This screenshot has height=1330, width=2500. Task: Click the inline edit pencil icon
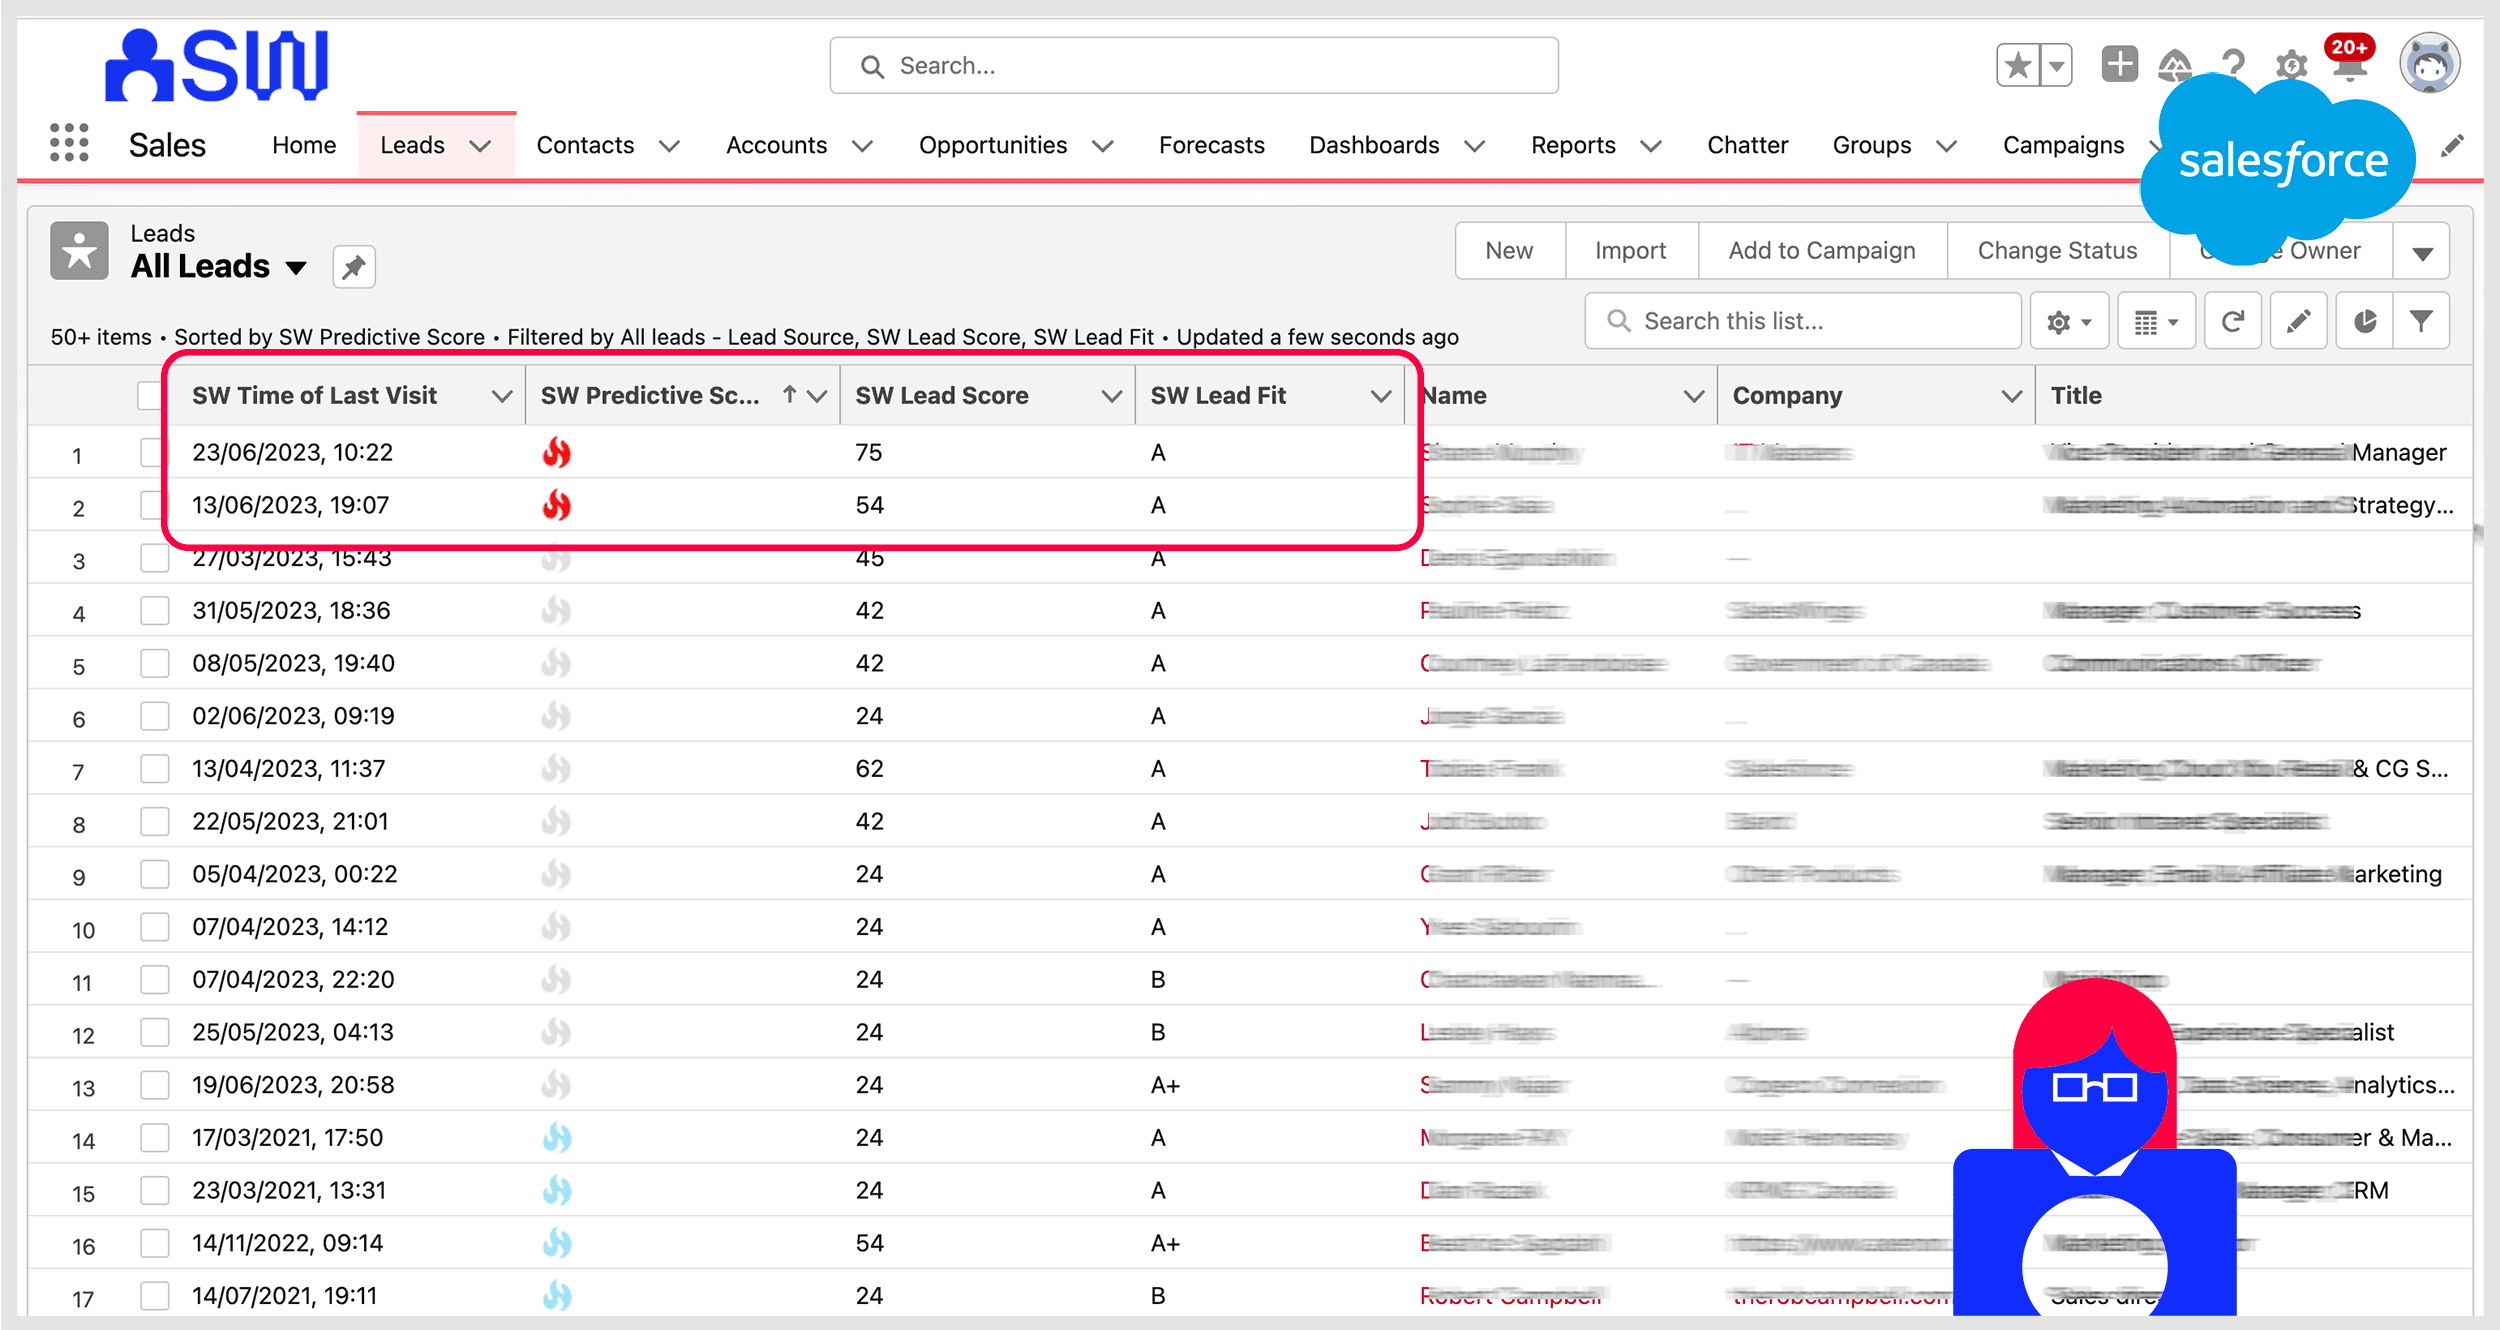pos(2298,321)
